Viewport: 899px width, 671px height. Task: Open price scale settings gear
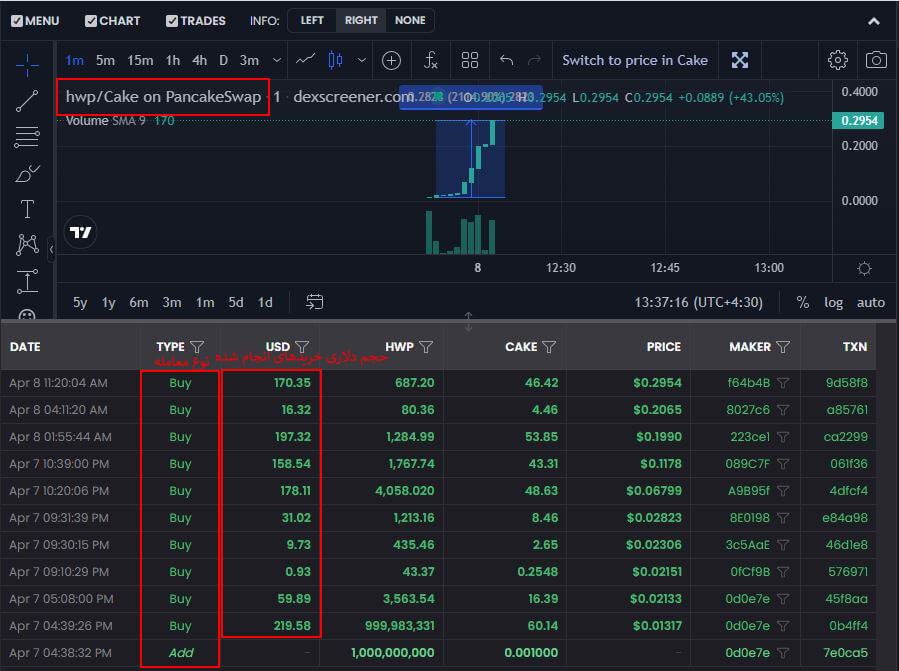point(864,268)
